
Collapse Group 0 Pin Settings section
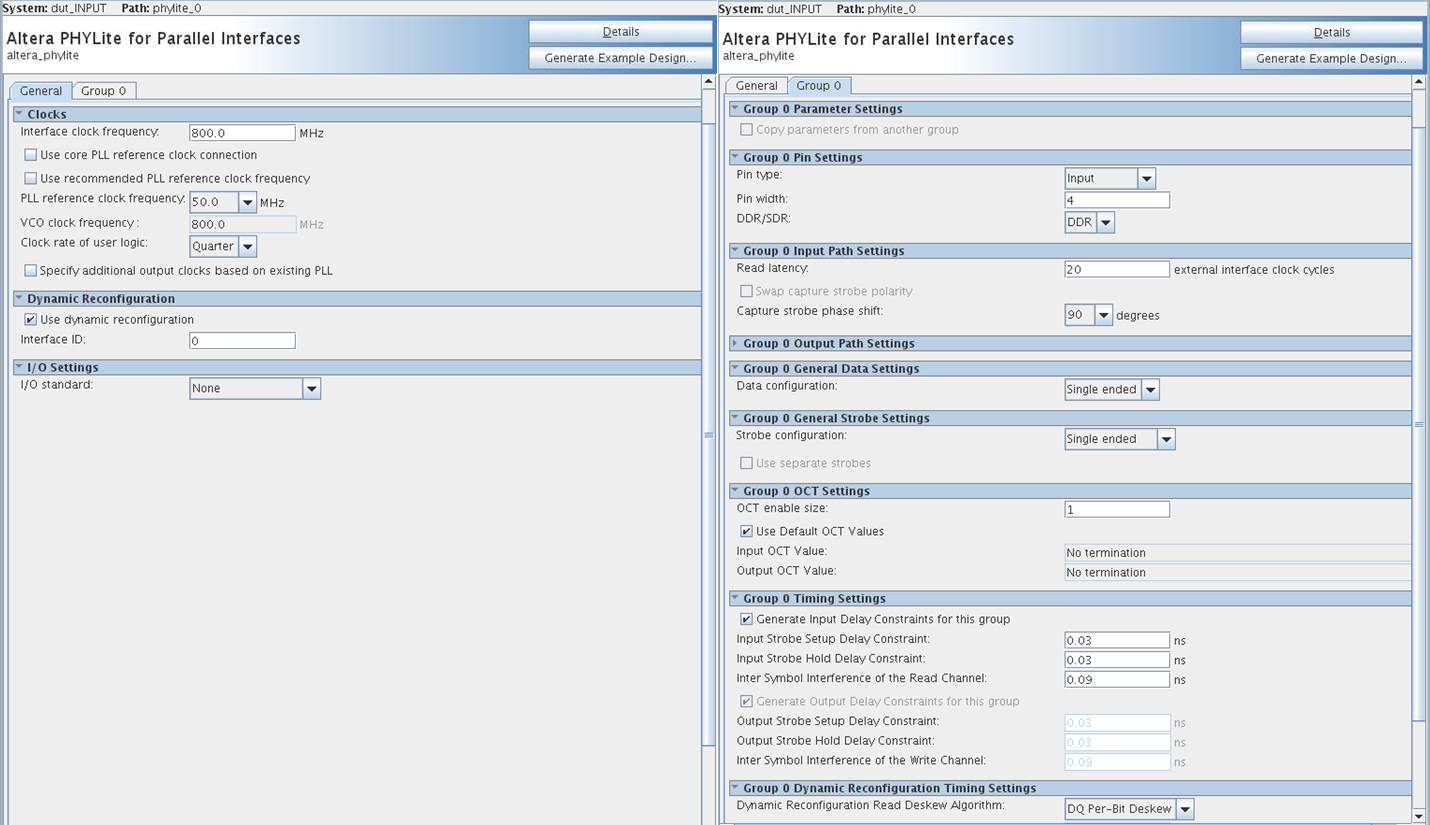[x=735, y=157]
